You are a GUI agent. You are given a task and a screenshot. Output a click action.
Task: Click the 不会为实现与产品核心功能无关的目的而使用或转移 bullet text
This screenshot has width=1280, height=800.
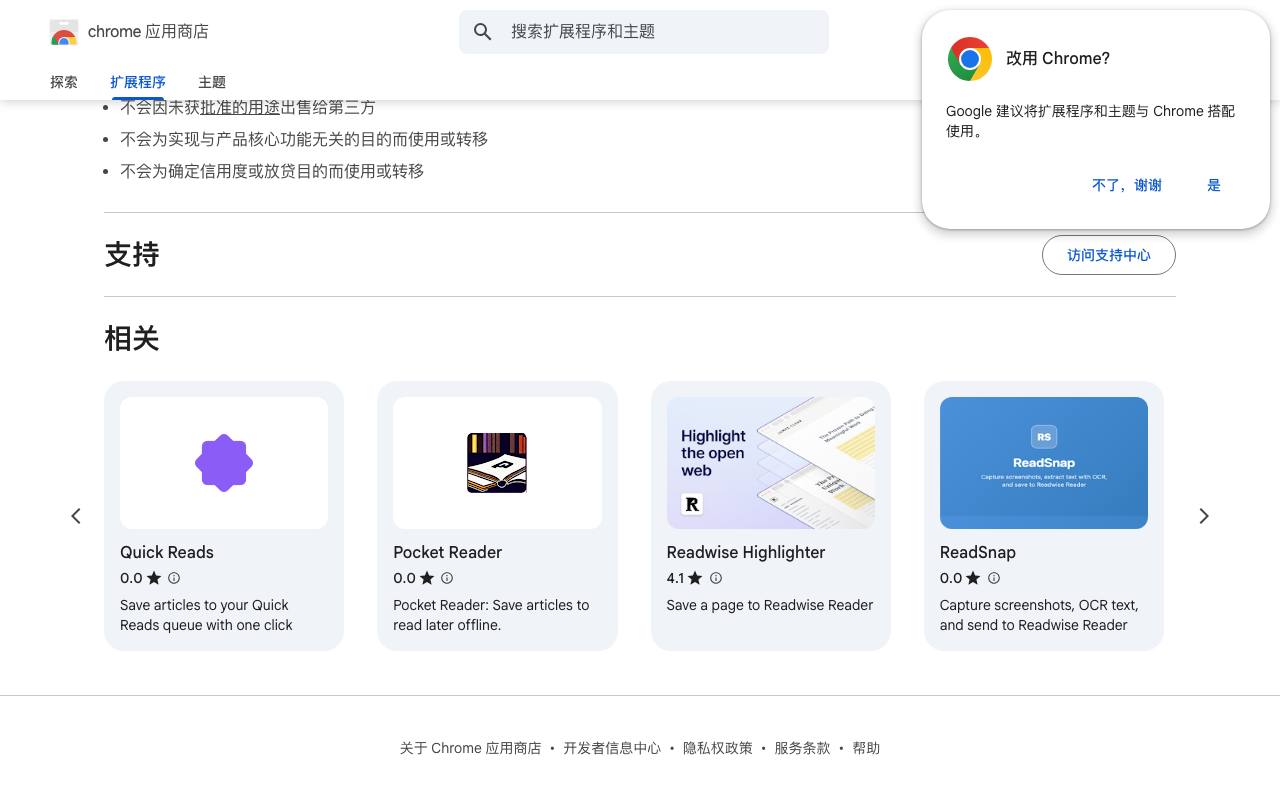pos(304,139)
